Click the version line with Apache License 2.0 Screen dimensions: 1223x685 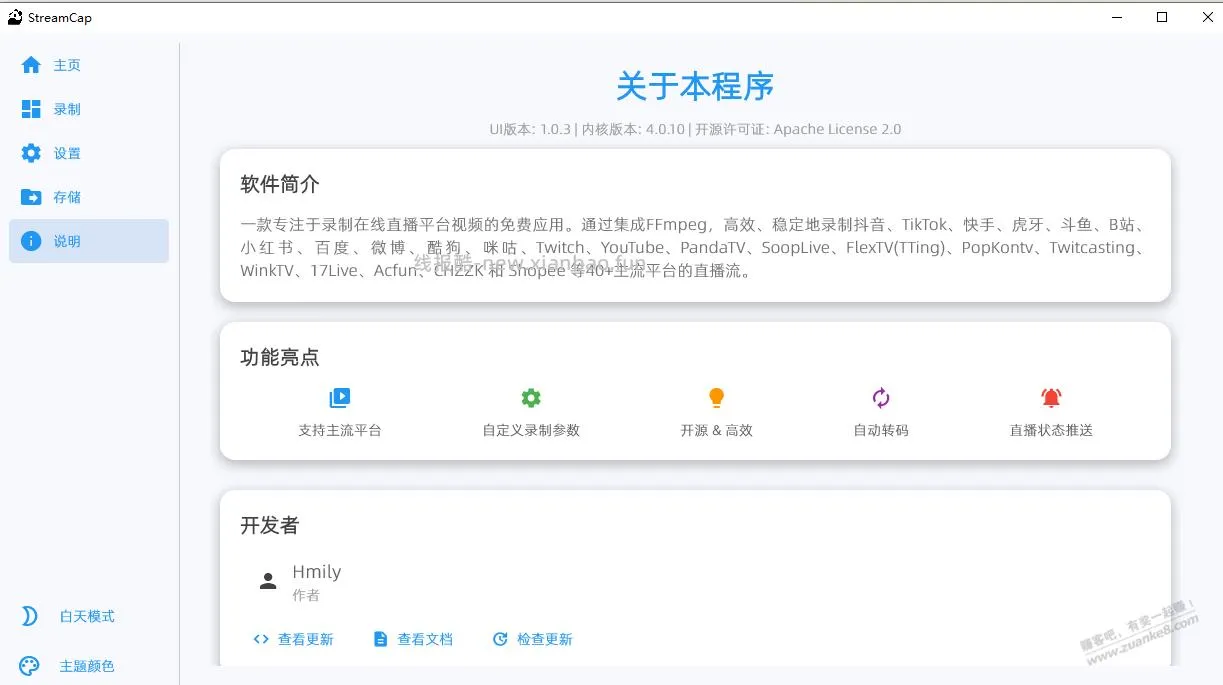coord(695,129)
